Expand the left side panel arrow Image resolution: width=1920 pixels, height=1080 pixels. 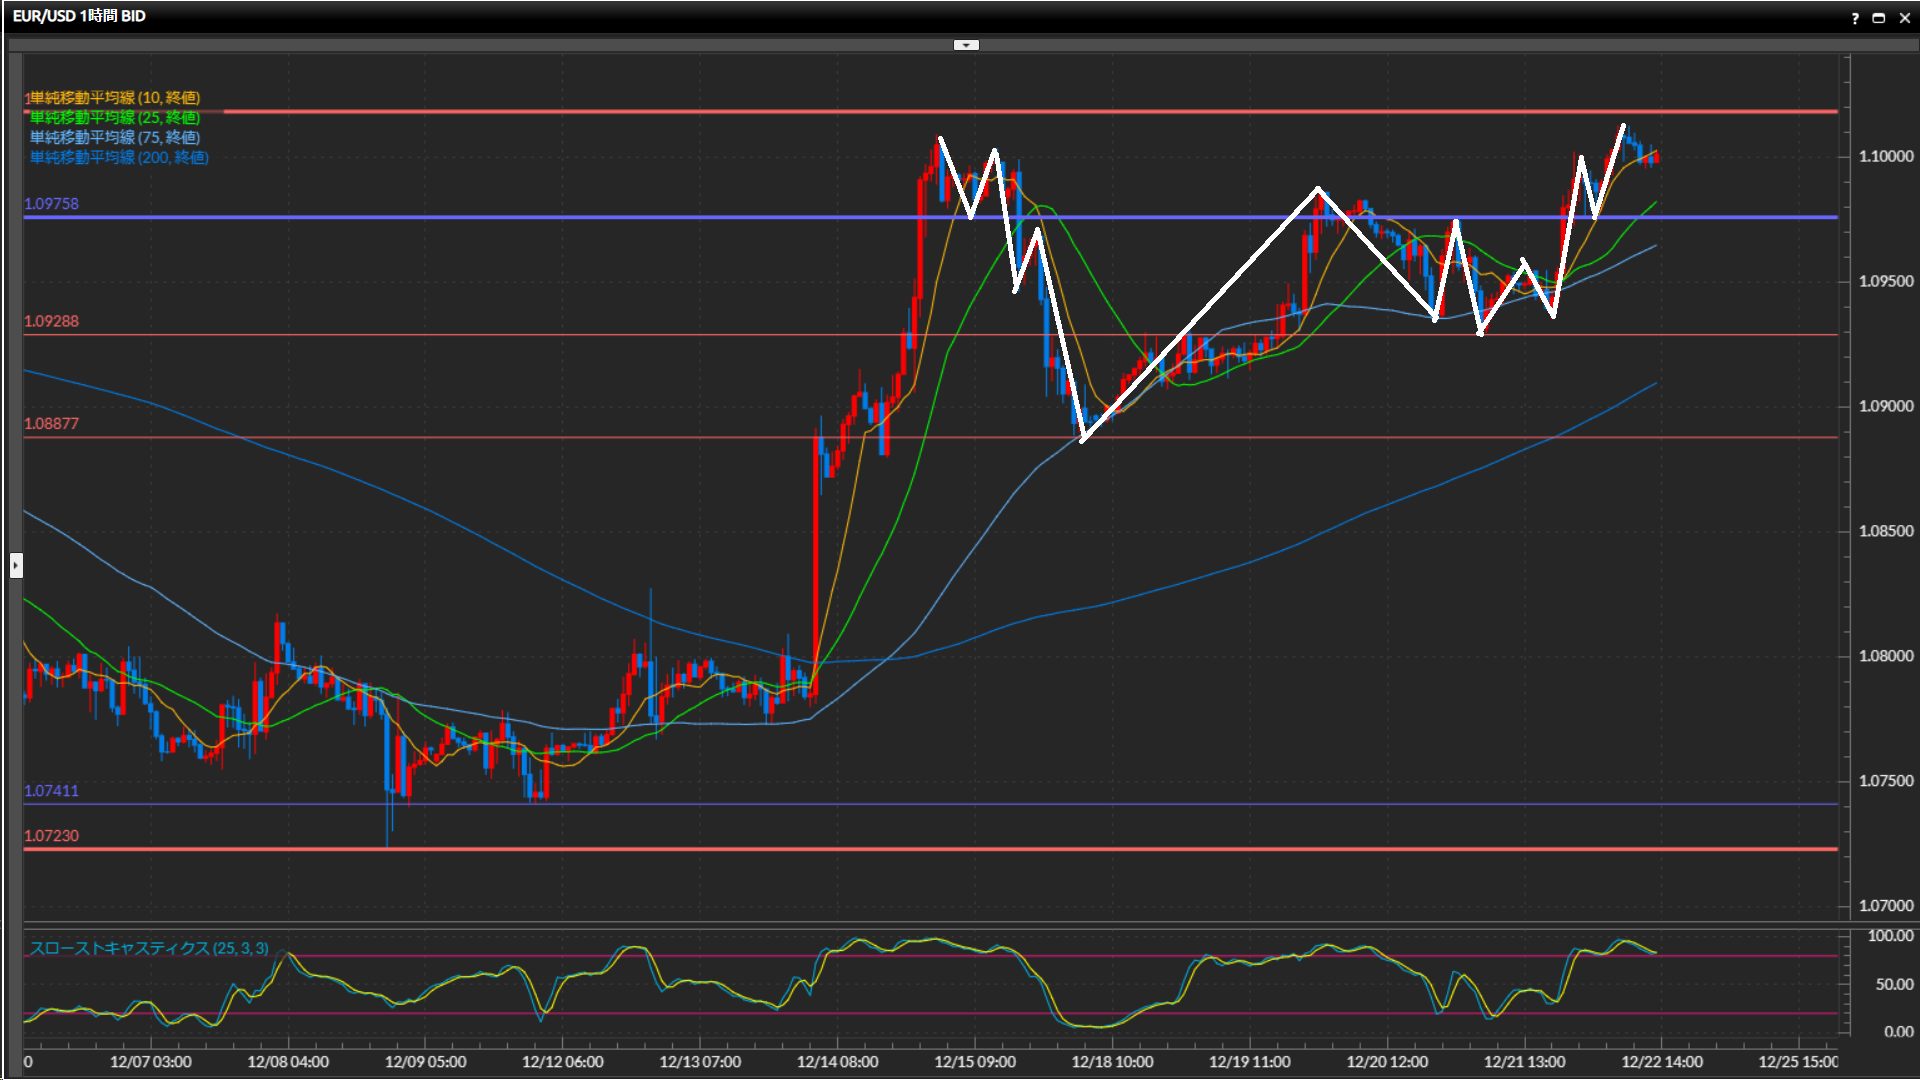point(15,566)
